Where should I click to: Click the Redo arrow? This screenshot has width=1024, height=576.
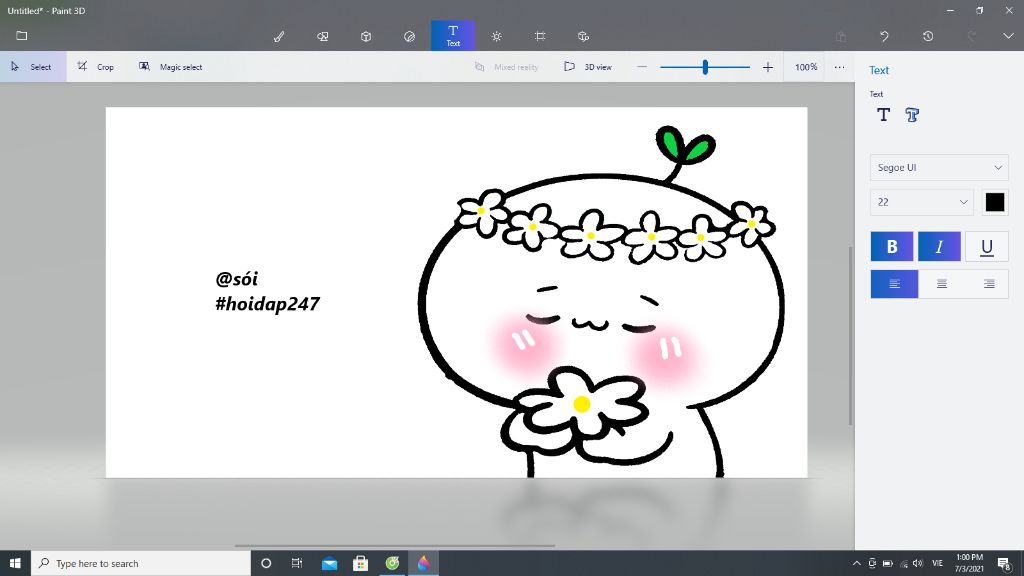click(972, 36)
